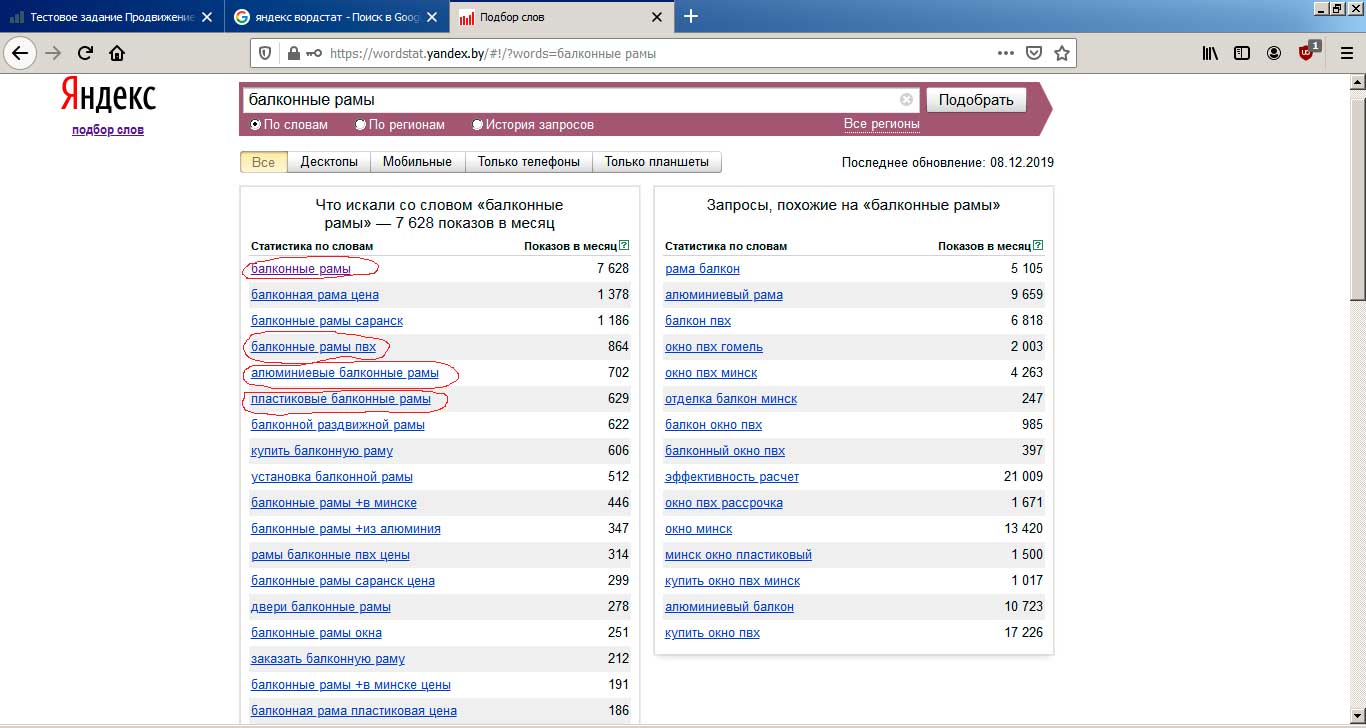Toggle the sidebars icon in toolbar

pyautogui.click(x=1242, y=53)
